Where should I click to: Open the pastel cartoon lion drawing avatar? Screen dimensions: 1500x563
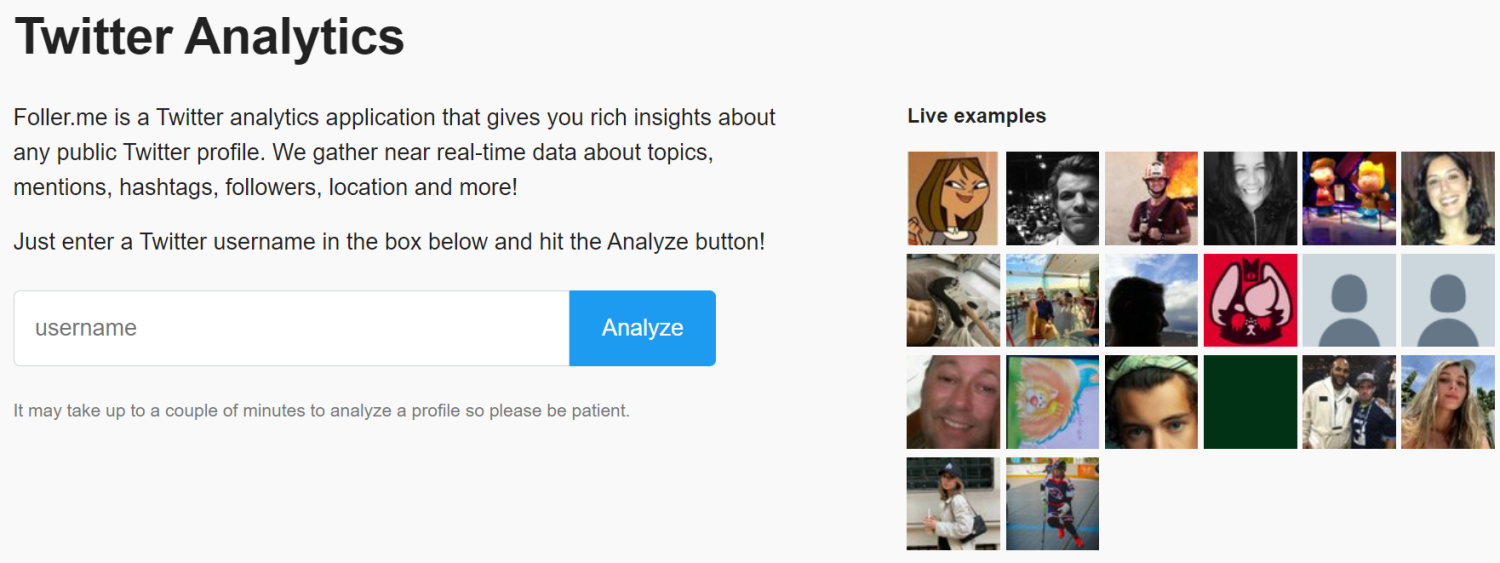point(1052,402)
